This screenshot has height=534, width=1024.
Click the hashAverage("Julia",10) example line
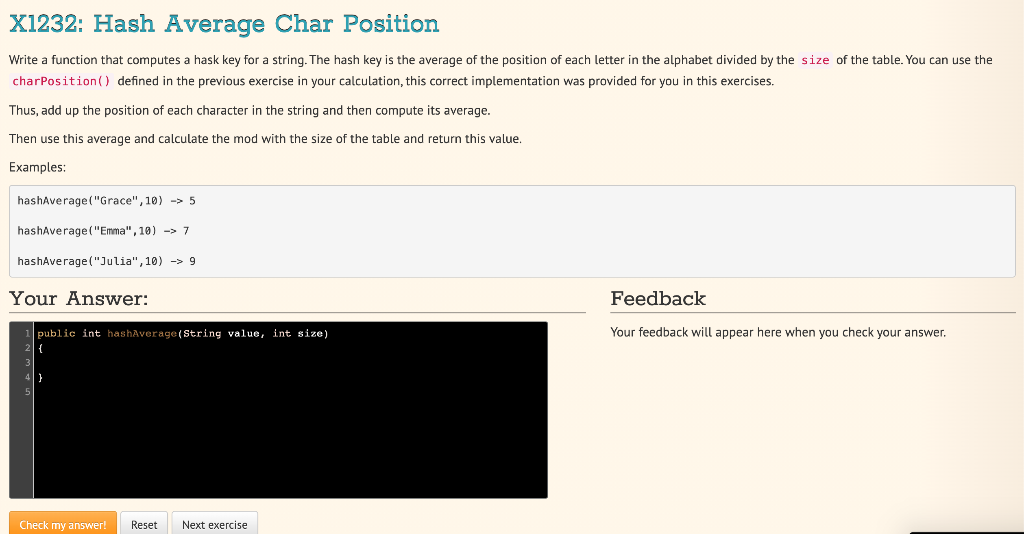coord(106,261)
